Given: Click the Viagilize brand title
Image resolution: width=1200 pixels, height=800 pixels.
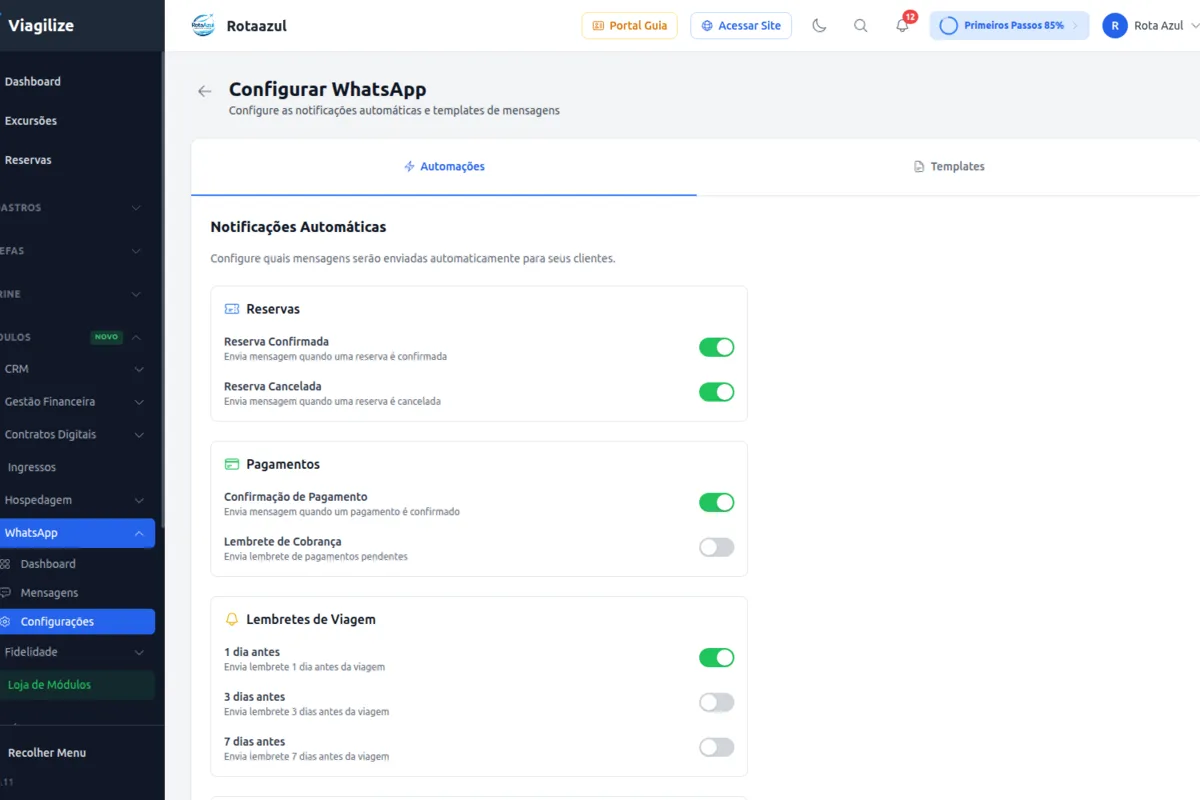Looking at the screenshot, I should pyautogui.click(x=41, y=26).
